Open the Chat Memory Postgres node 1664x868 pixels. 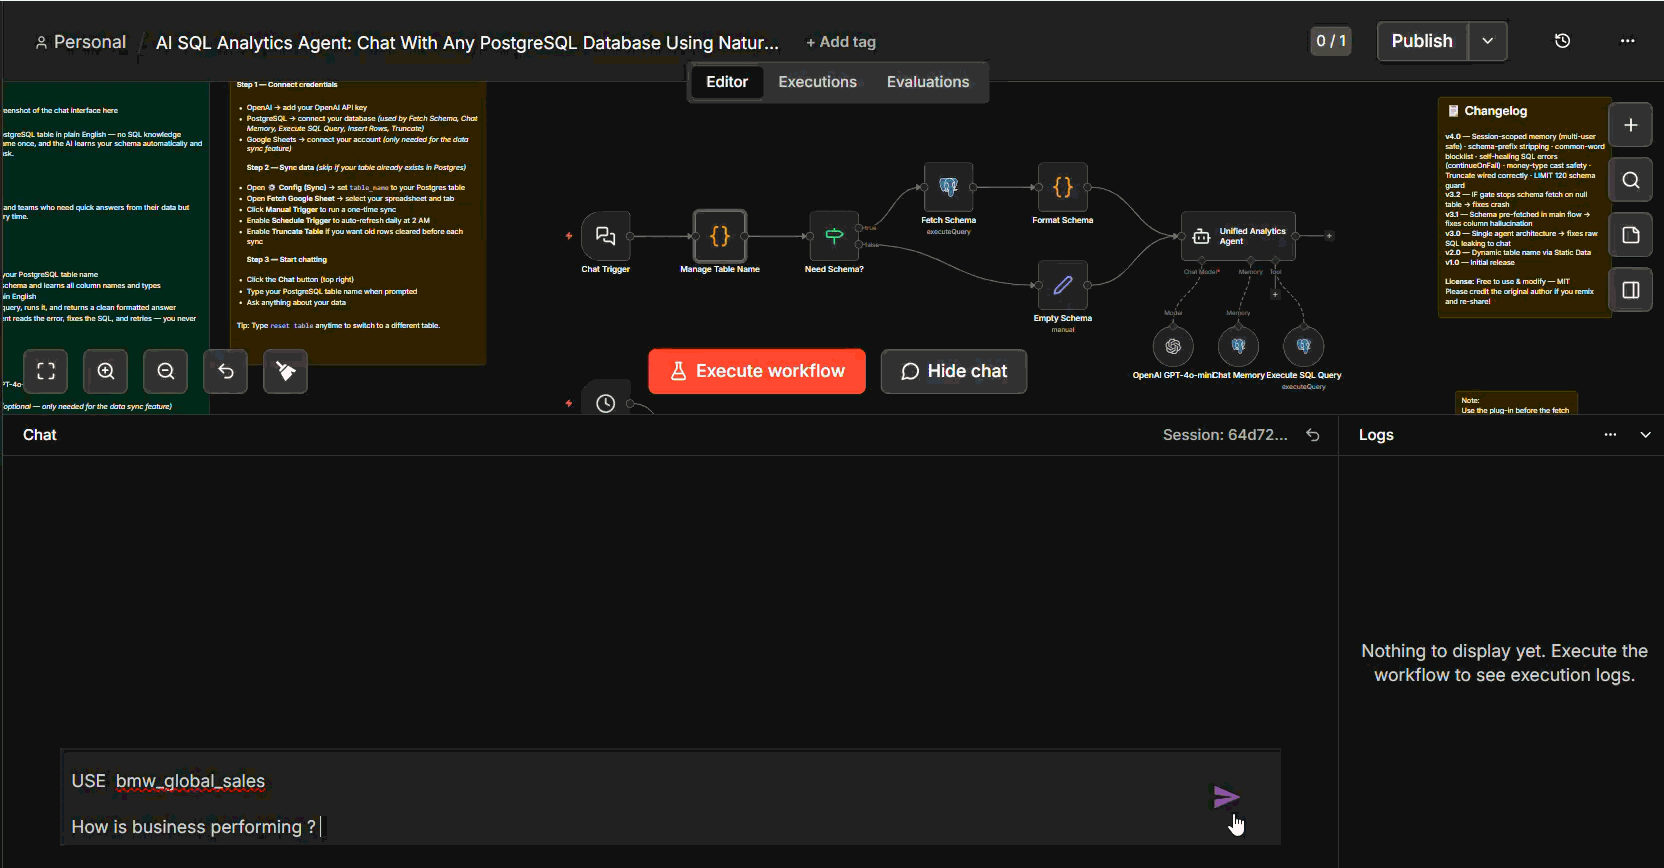point(1238,346)
